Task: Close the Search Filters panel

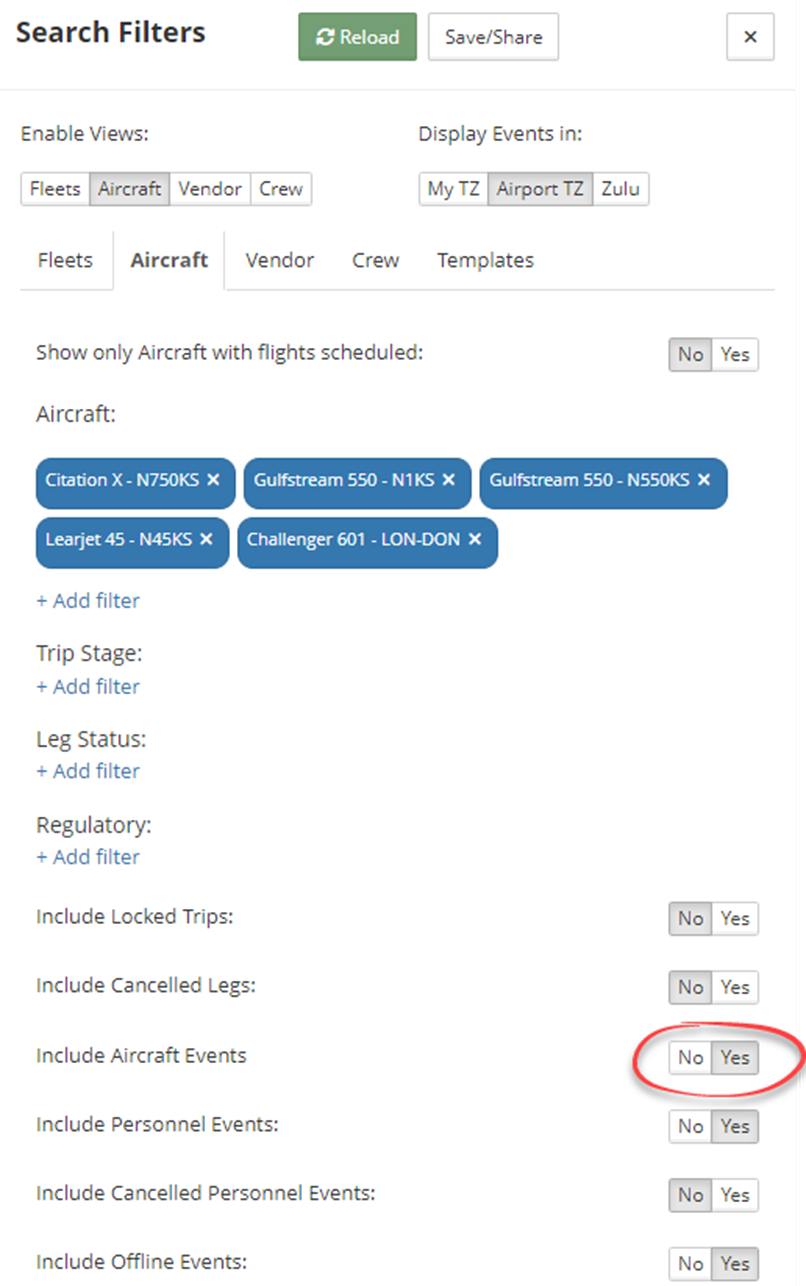Action: (750, 37)
